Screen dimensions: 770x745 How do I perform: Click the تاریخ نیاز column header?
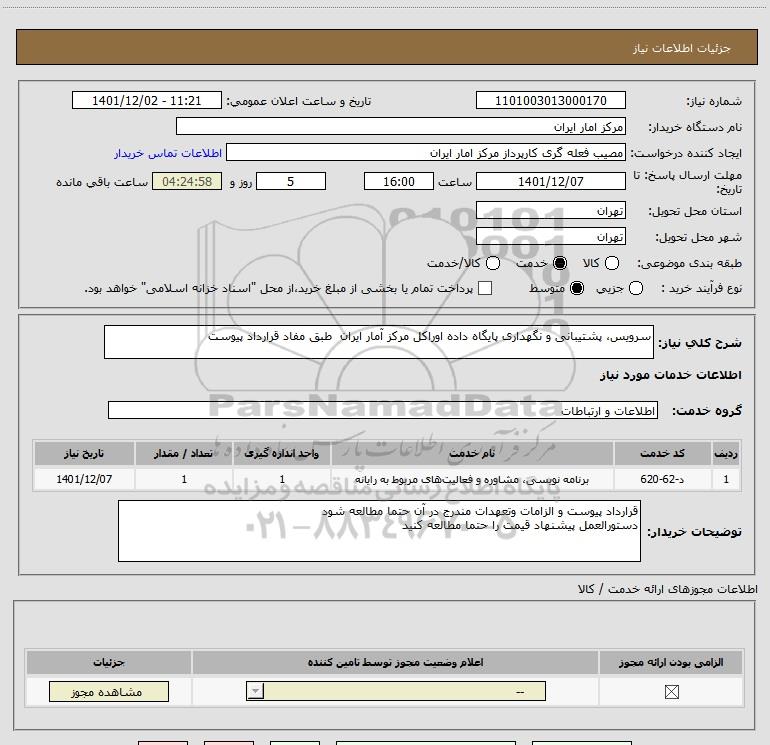click(x=84, y=453)
